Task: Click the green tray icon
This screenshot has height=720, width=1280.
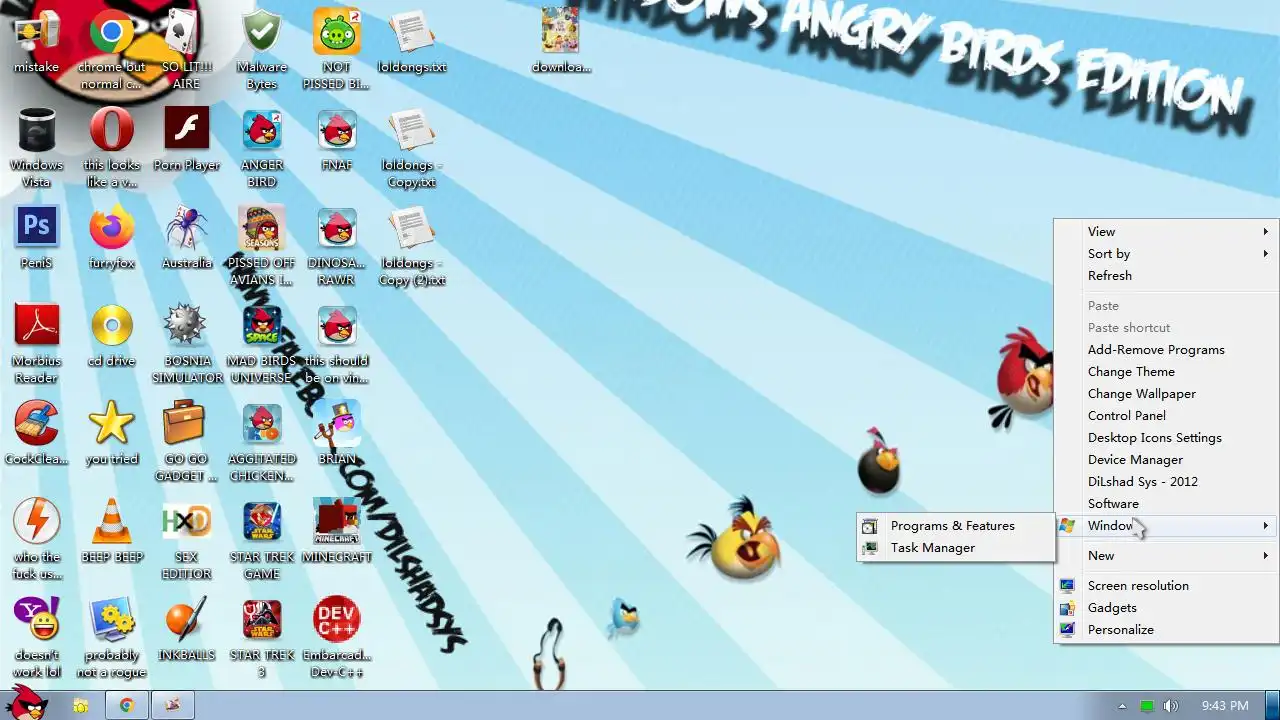Action: pos(1147,706)
